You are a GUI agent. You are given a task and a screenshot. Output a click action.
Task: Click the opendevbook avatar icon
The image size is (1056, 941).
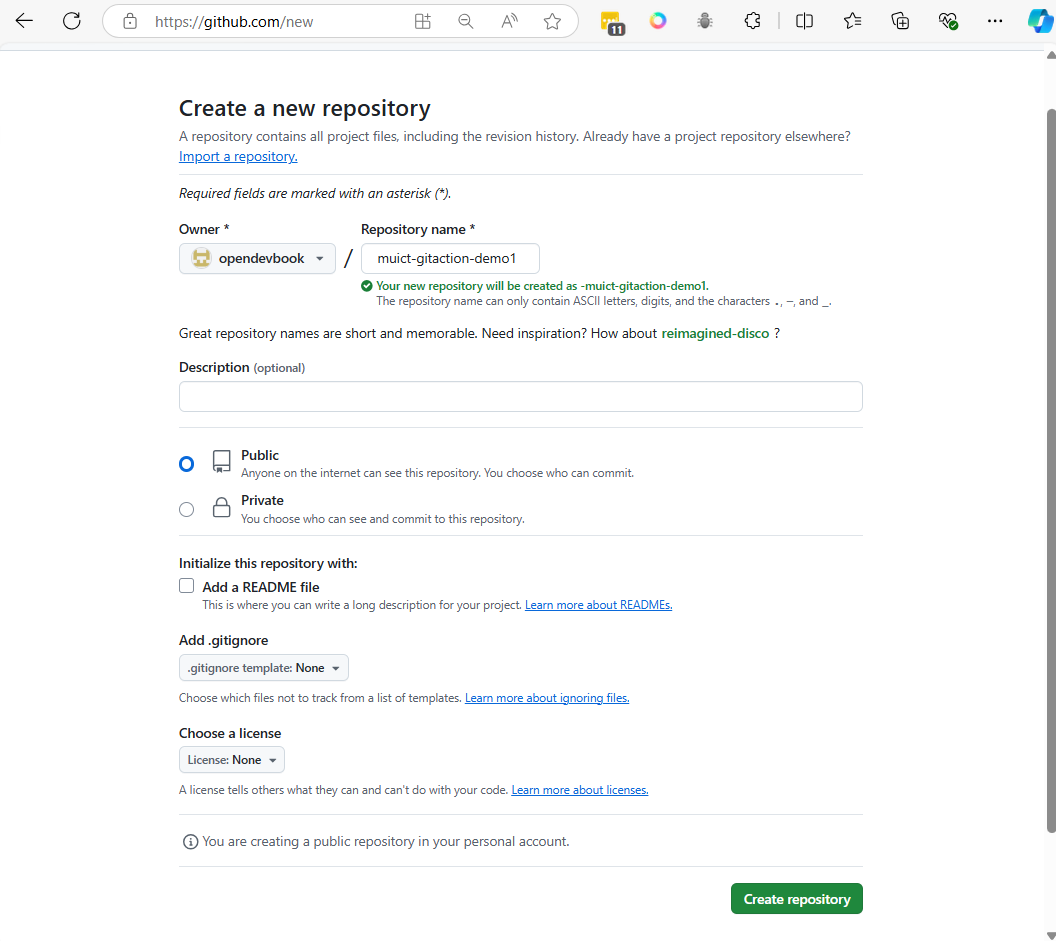tap(201, 258)
